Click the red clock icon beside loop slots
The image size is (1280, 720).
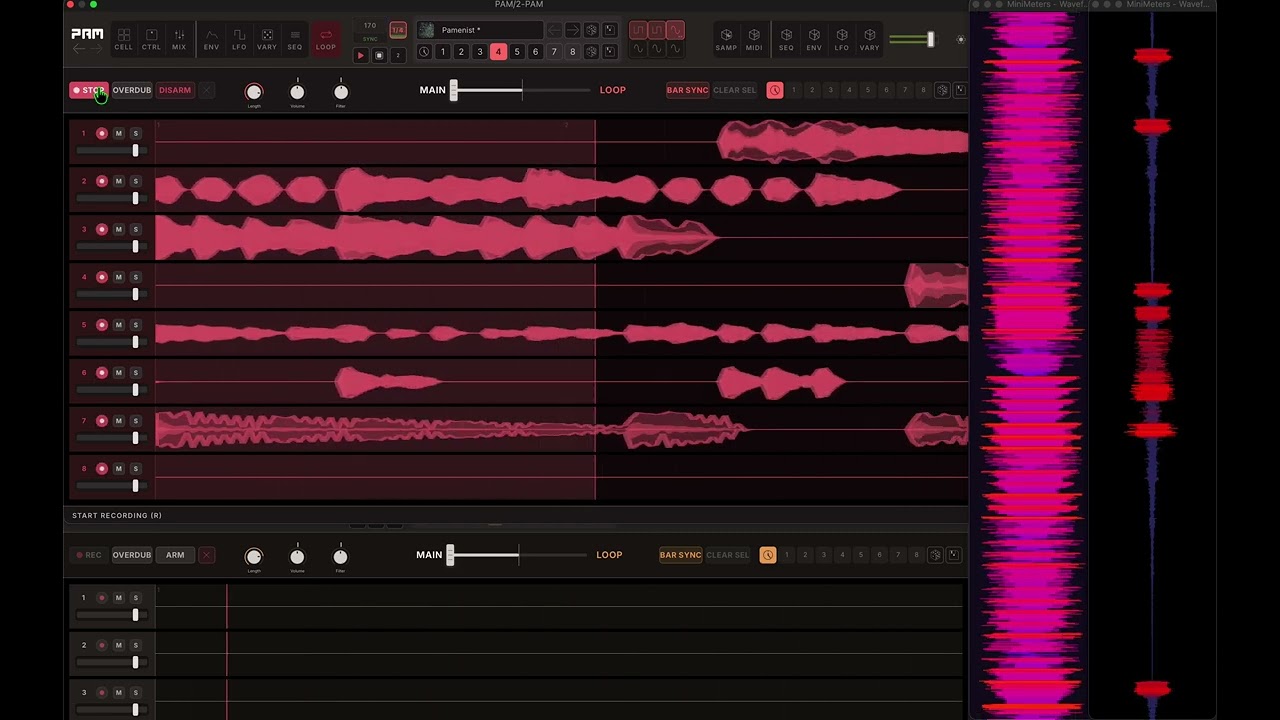[x=775, y=90]
